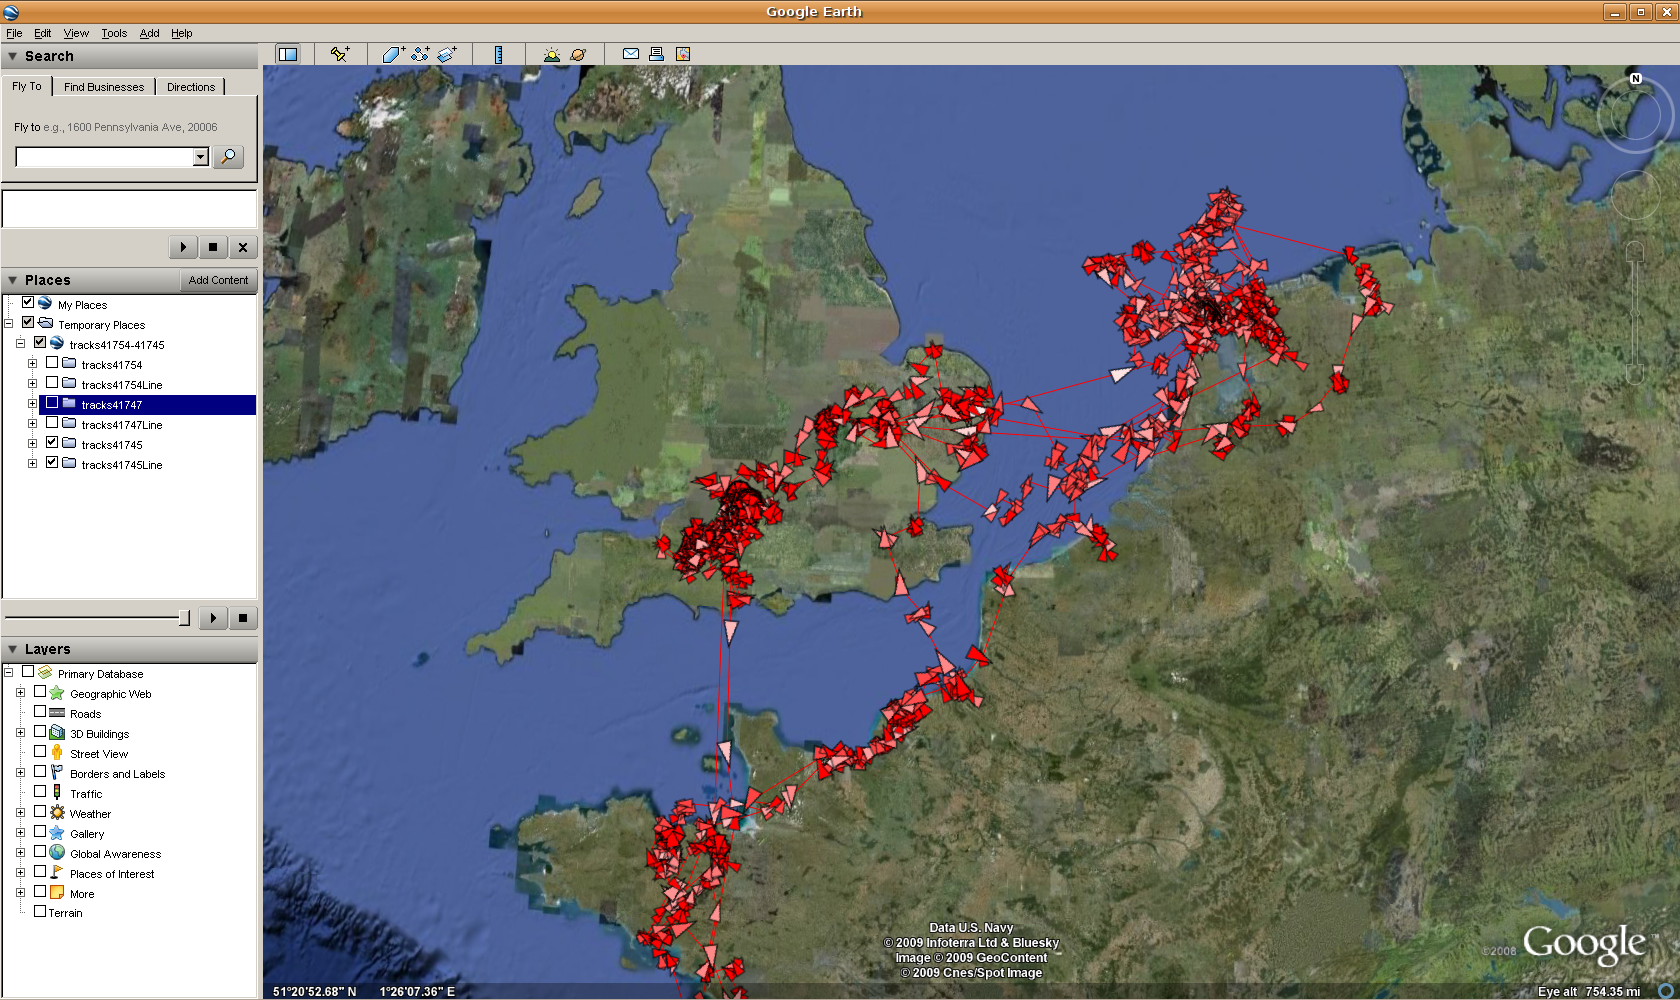Click the Email envelope icon
Viewport: 1680px width, 1000px height.
pos(631,54)
